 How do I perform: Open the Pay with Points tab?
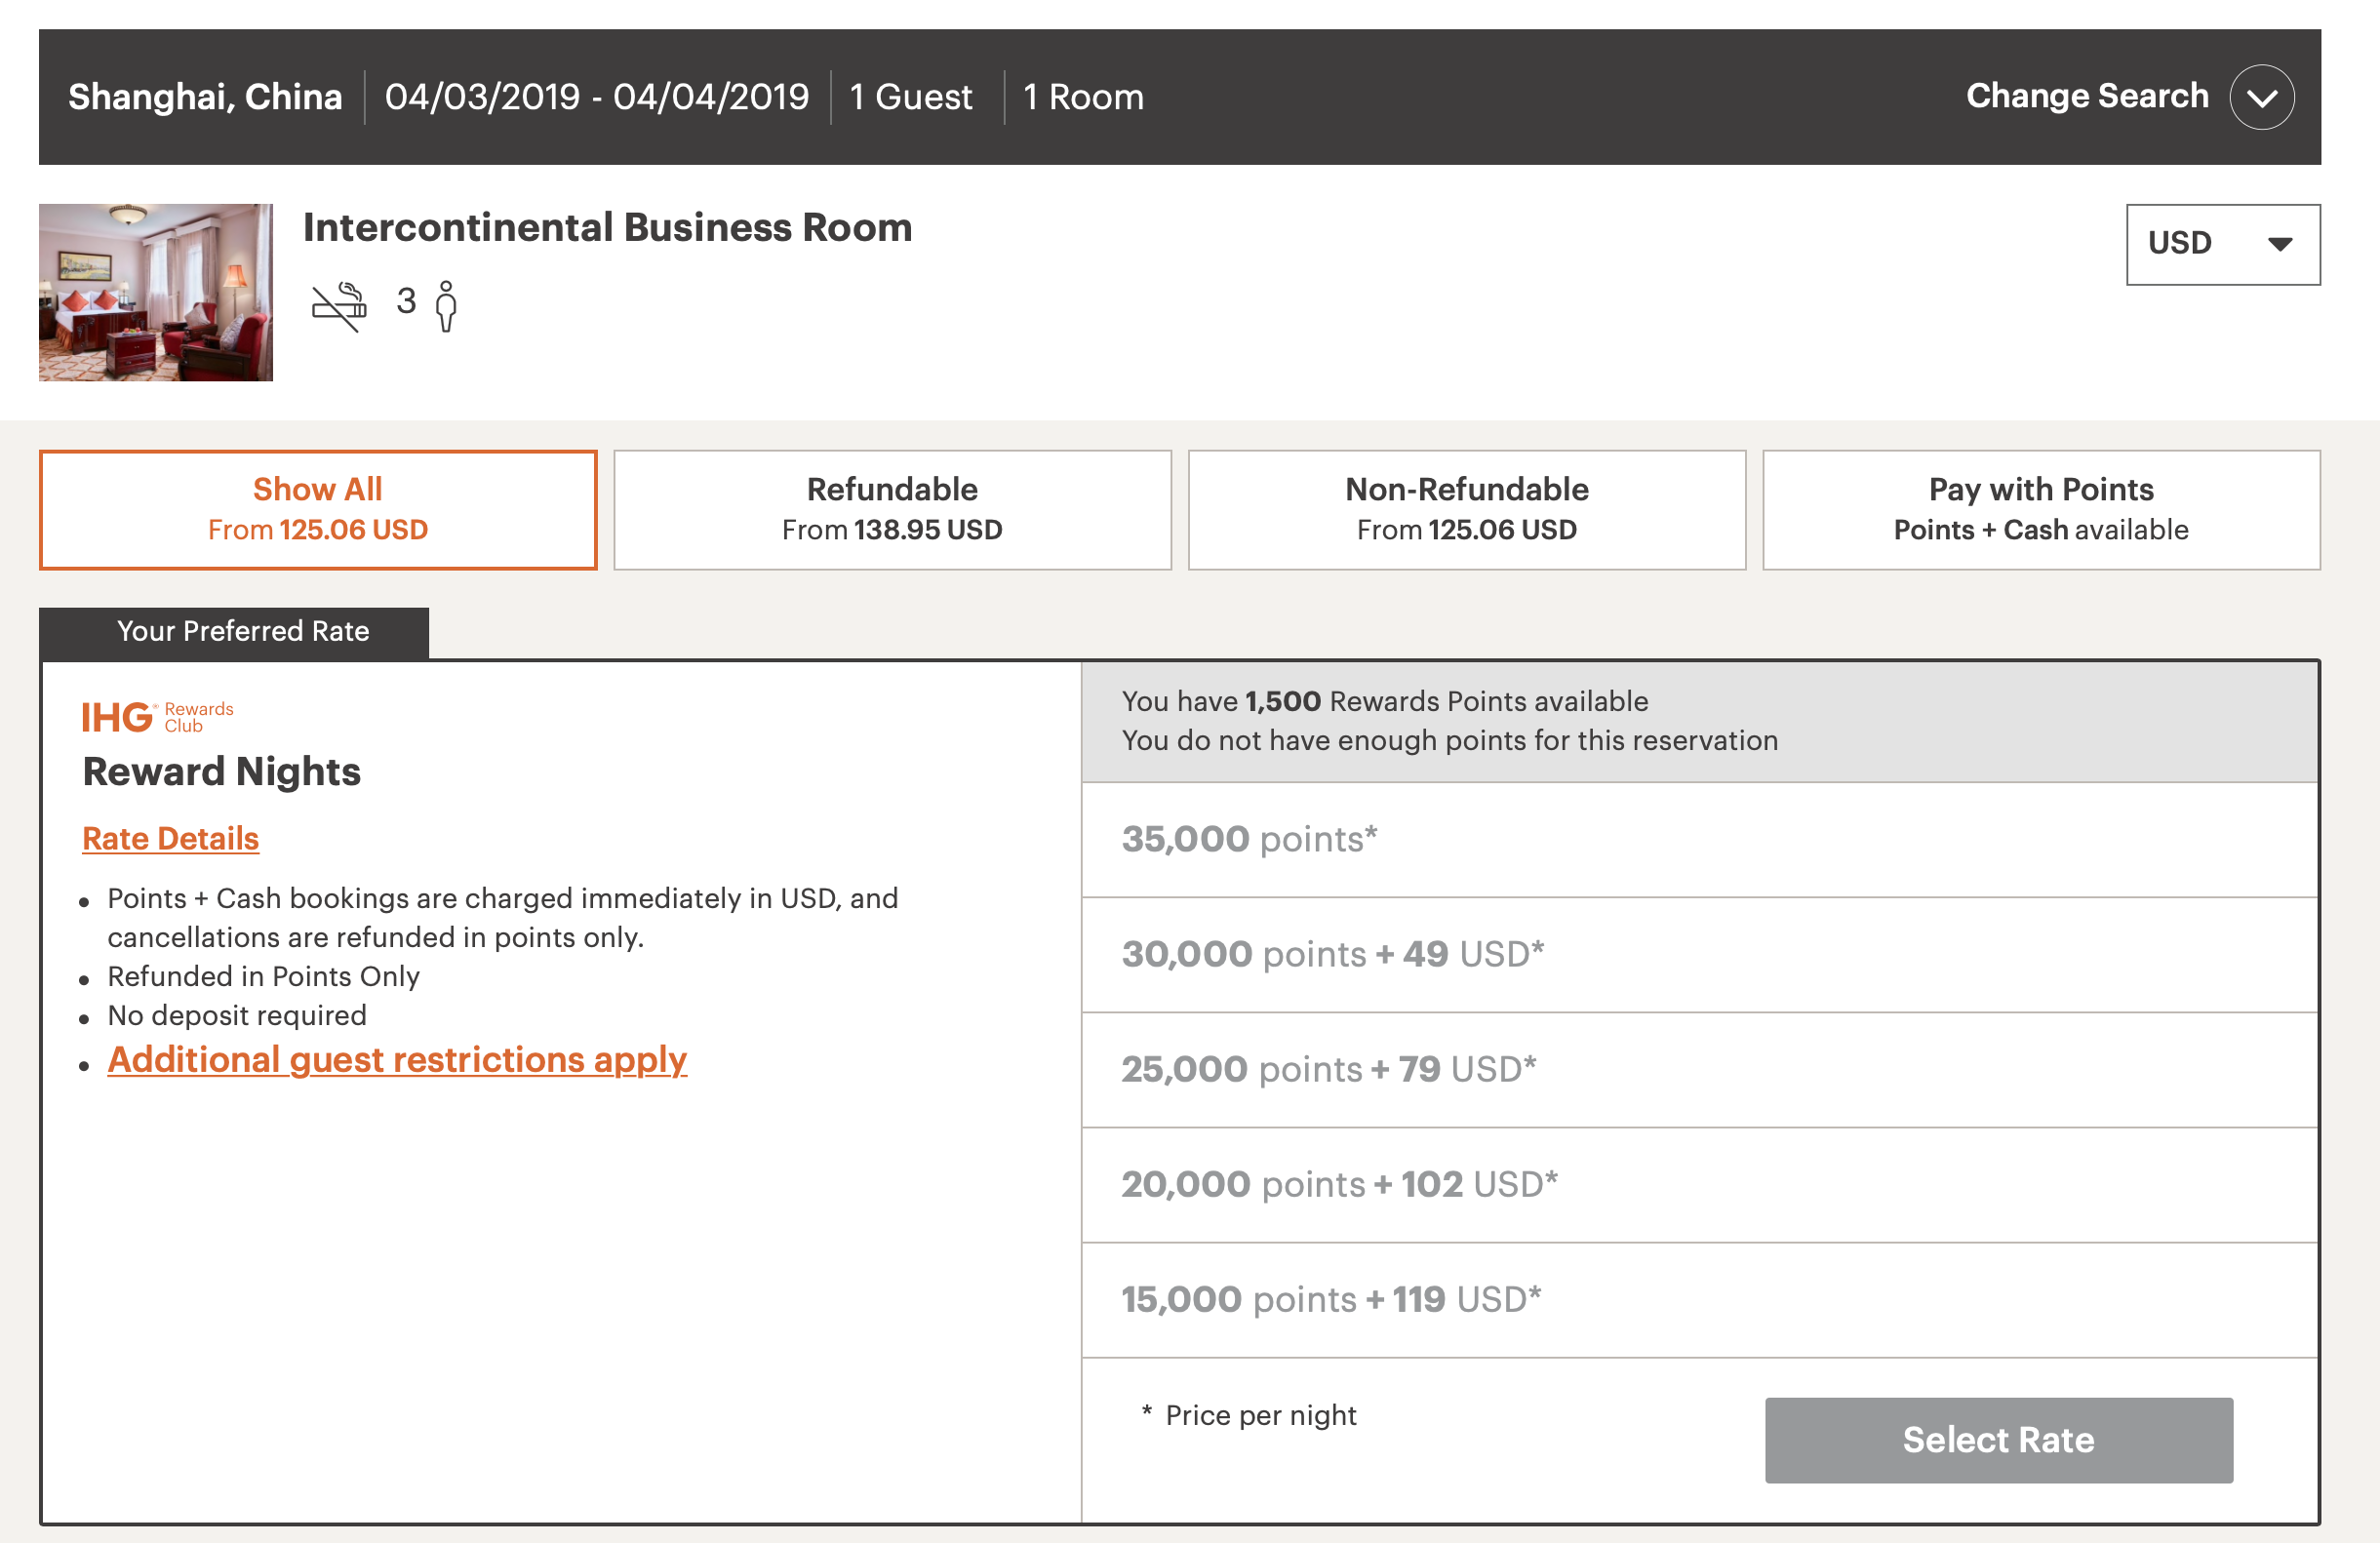2040,510
